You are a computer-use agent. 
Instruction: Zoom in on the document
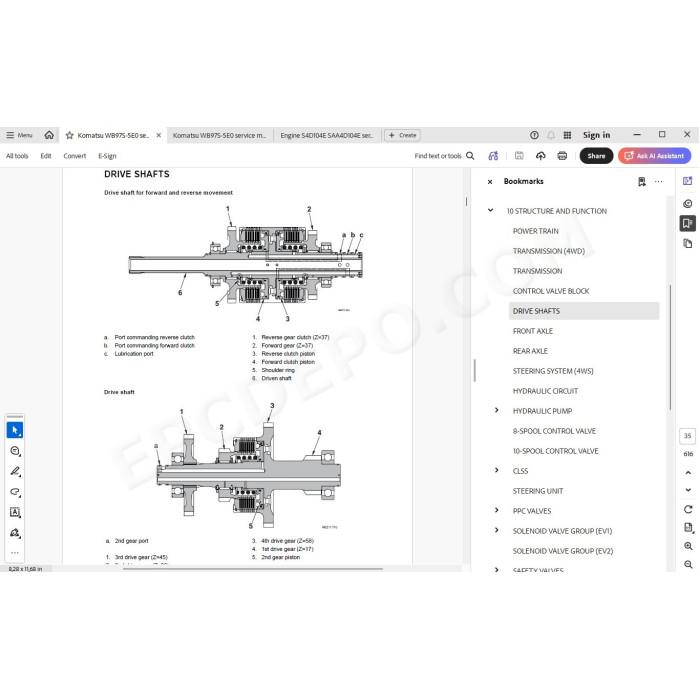tap(688, 546)
